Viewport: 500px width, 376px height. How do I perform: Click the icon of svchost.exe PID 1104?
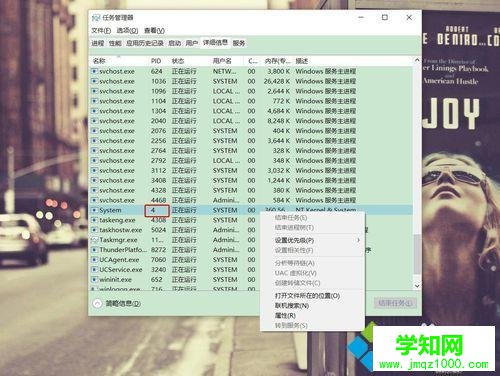pyautogui.click(x=95, y=101)
